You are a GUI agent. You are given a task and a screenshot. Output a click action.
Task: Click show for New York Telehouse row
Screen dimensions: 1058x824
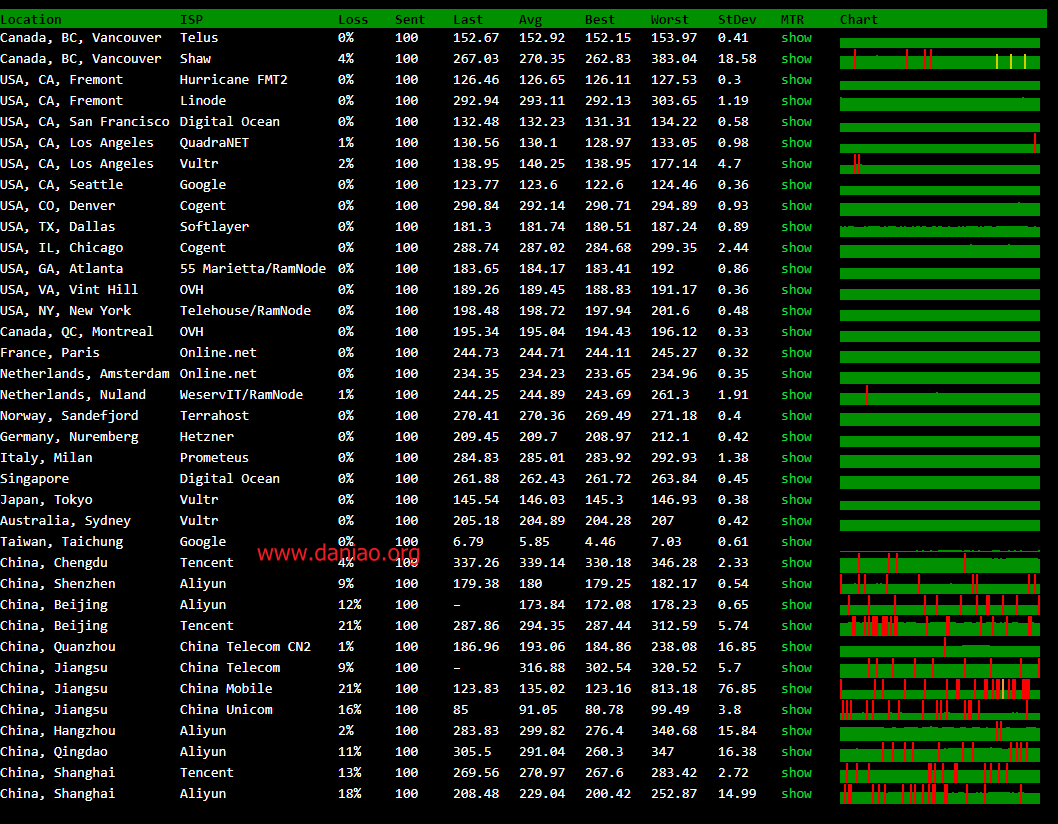(x=796, y=310)
